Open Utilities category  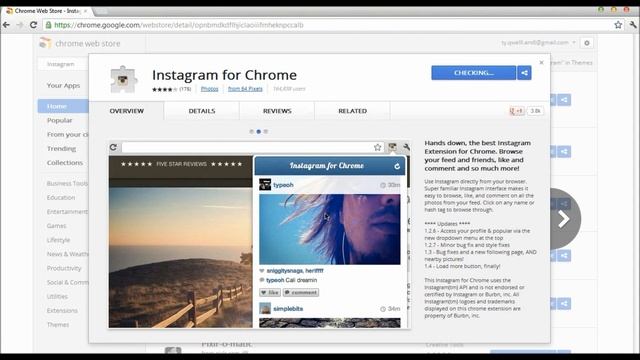(x=57, y=296)
